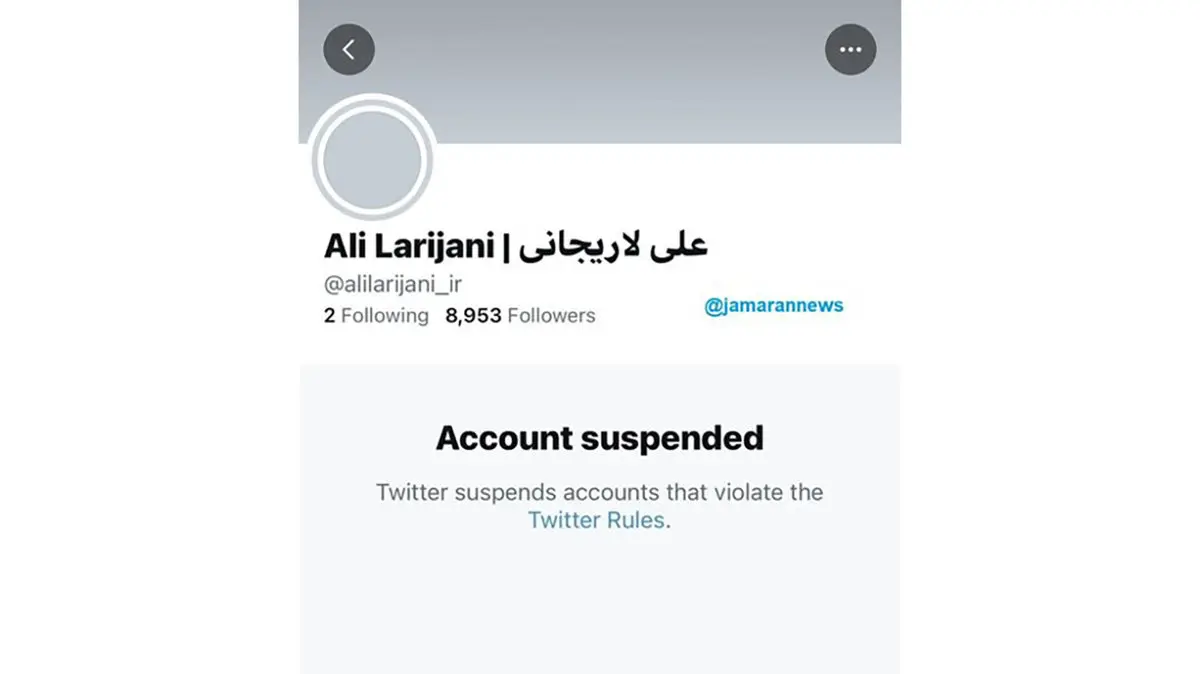Click the @alilarijani_ir handle
Screen dimensions: 1200x674
pyautogui.click(x=392, y=284)
